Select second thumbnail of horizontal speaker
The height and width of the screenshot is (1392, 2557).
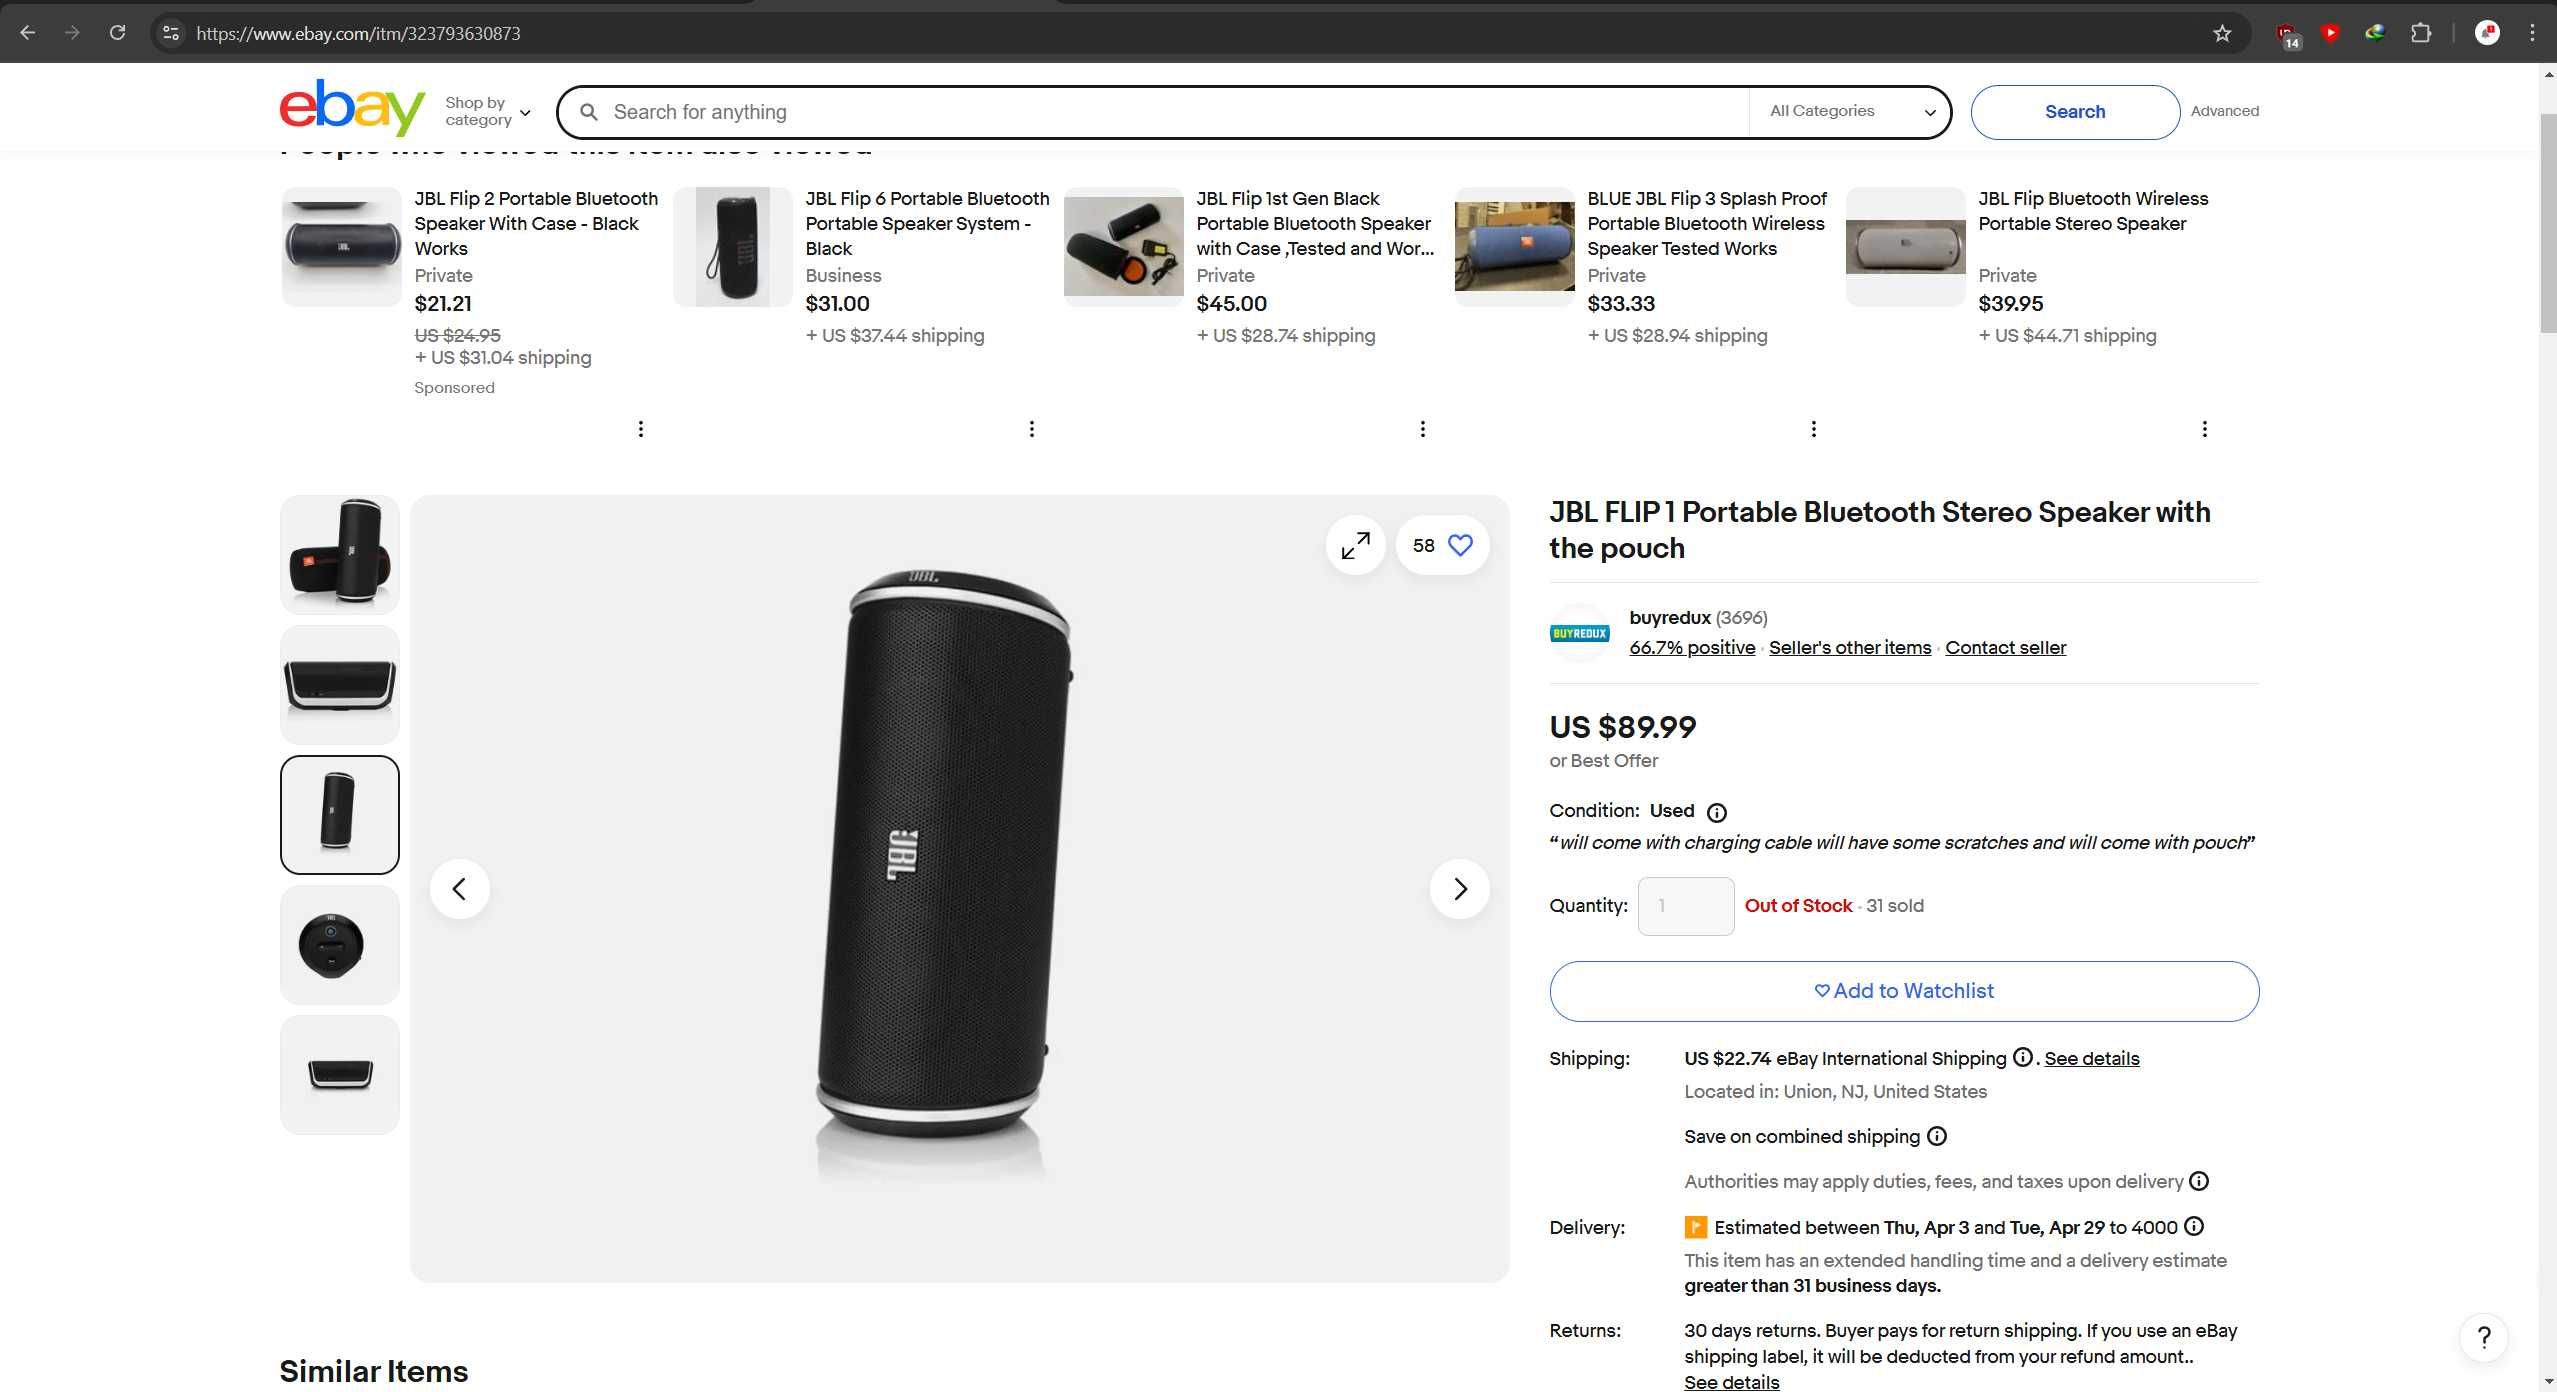pos(340,685)
